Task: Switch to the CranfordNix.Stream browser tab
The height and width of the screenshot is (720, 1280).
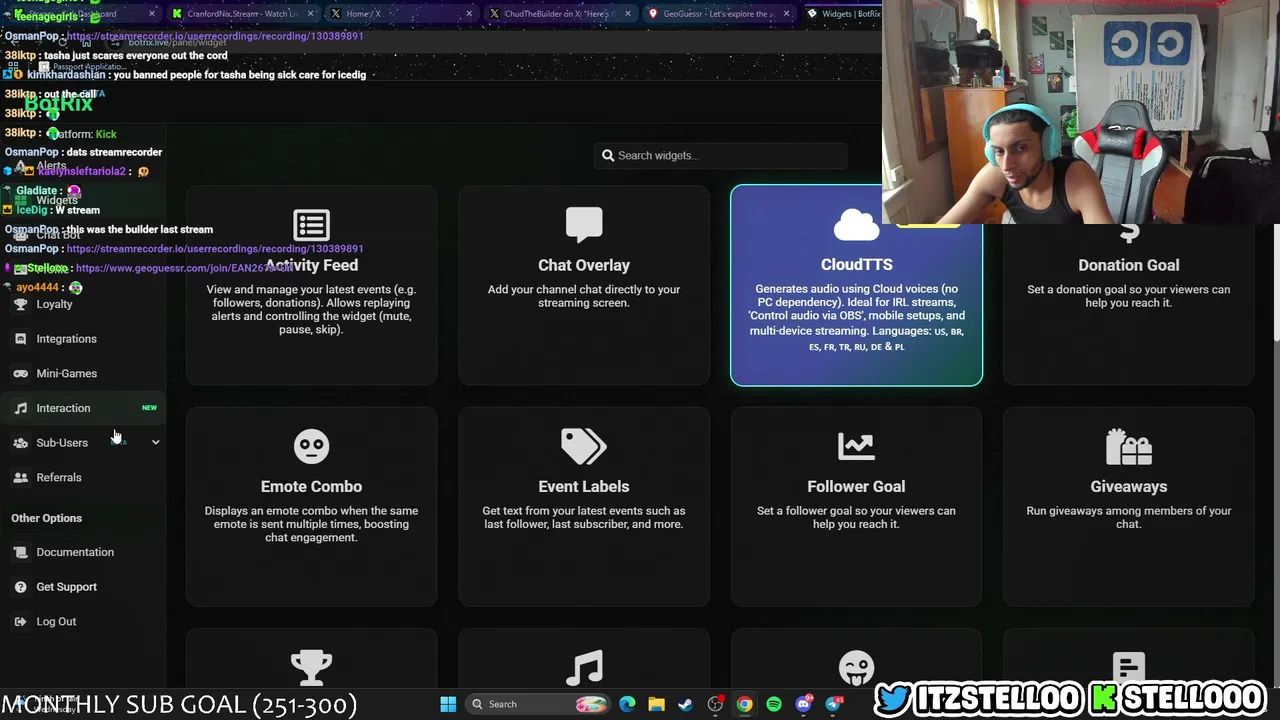Action: (x=243, y=13)
